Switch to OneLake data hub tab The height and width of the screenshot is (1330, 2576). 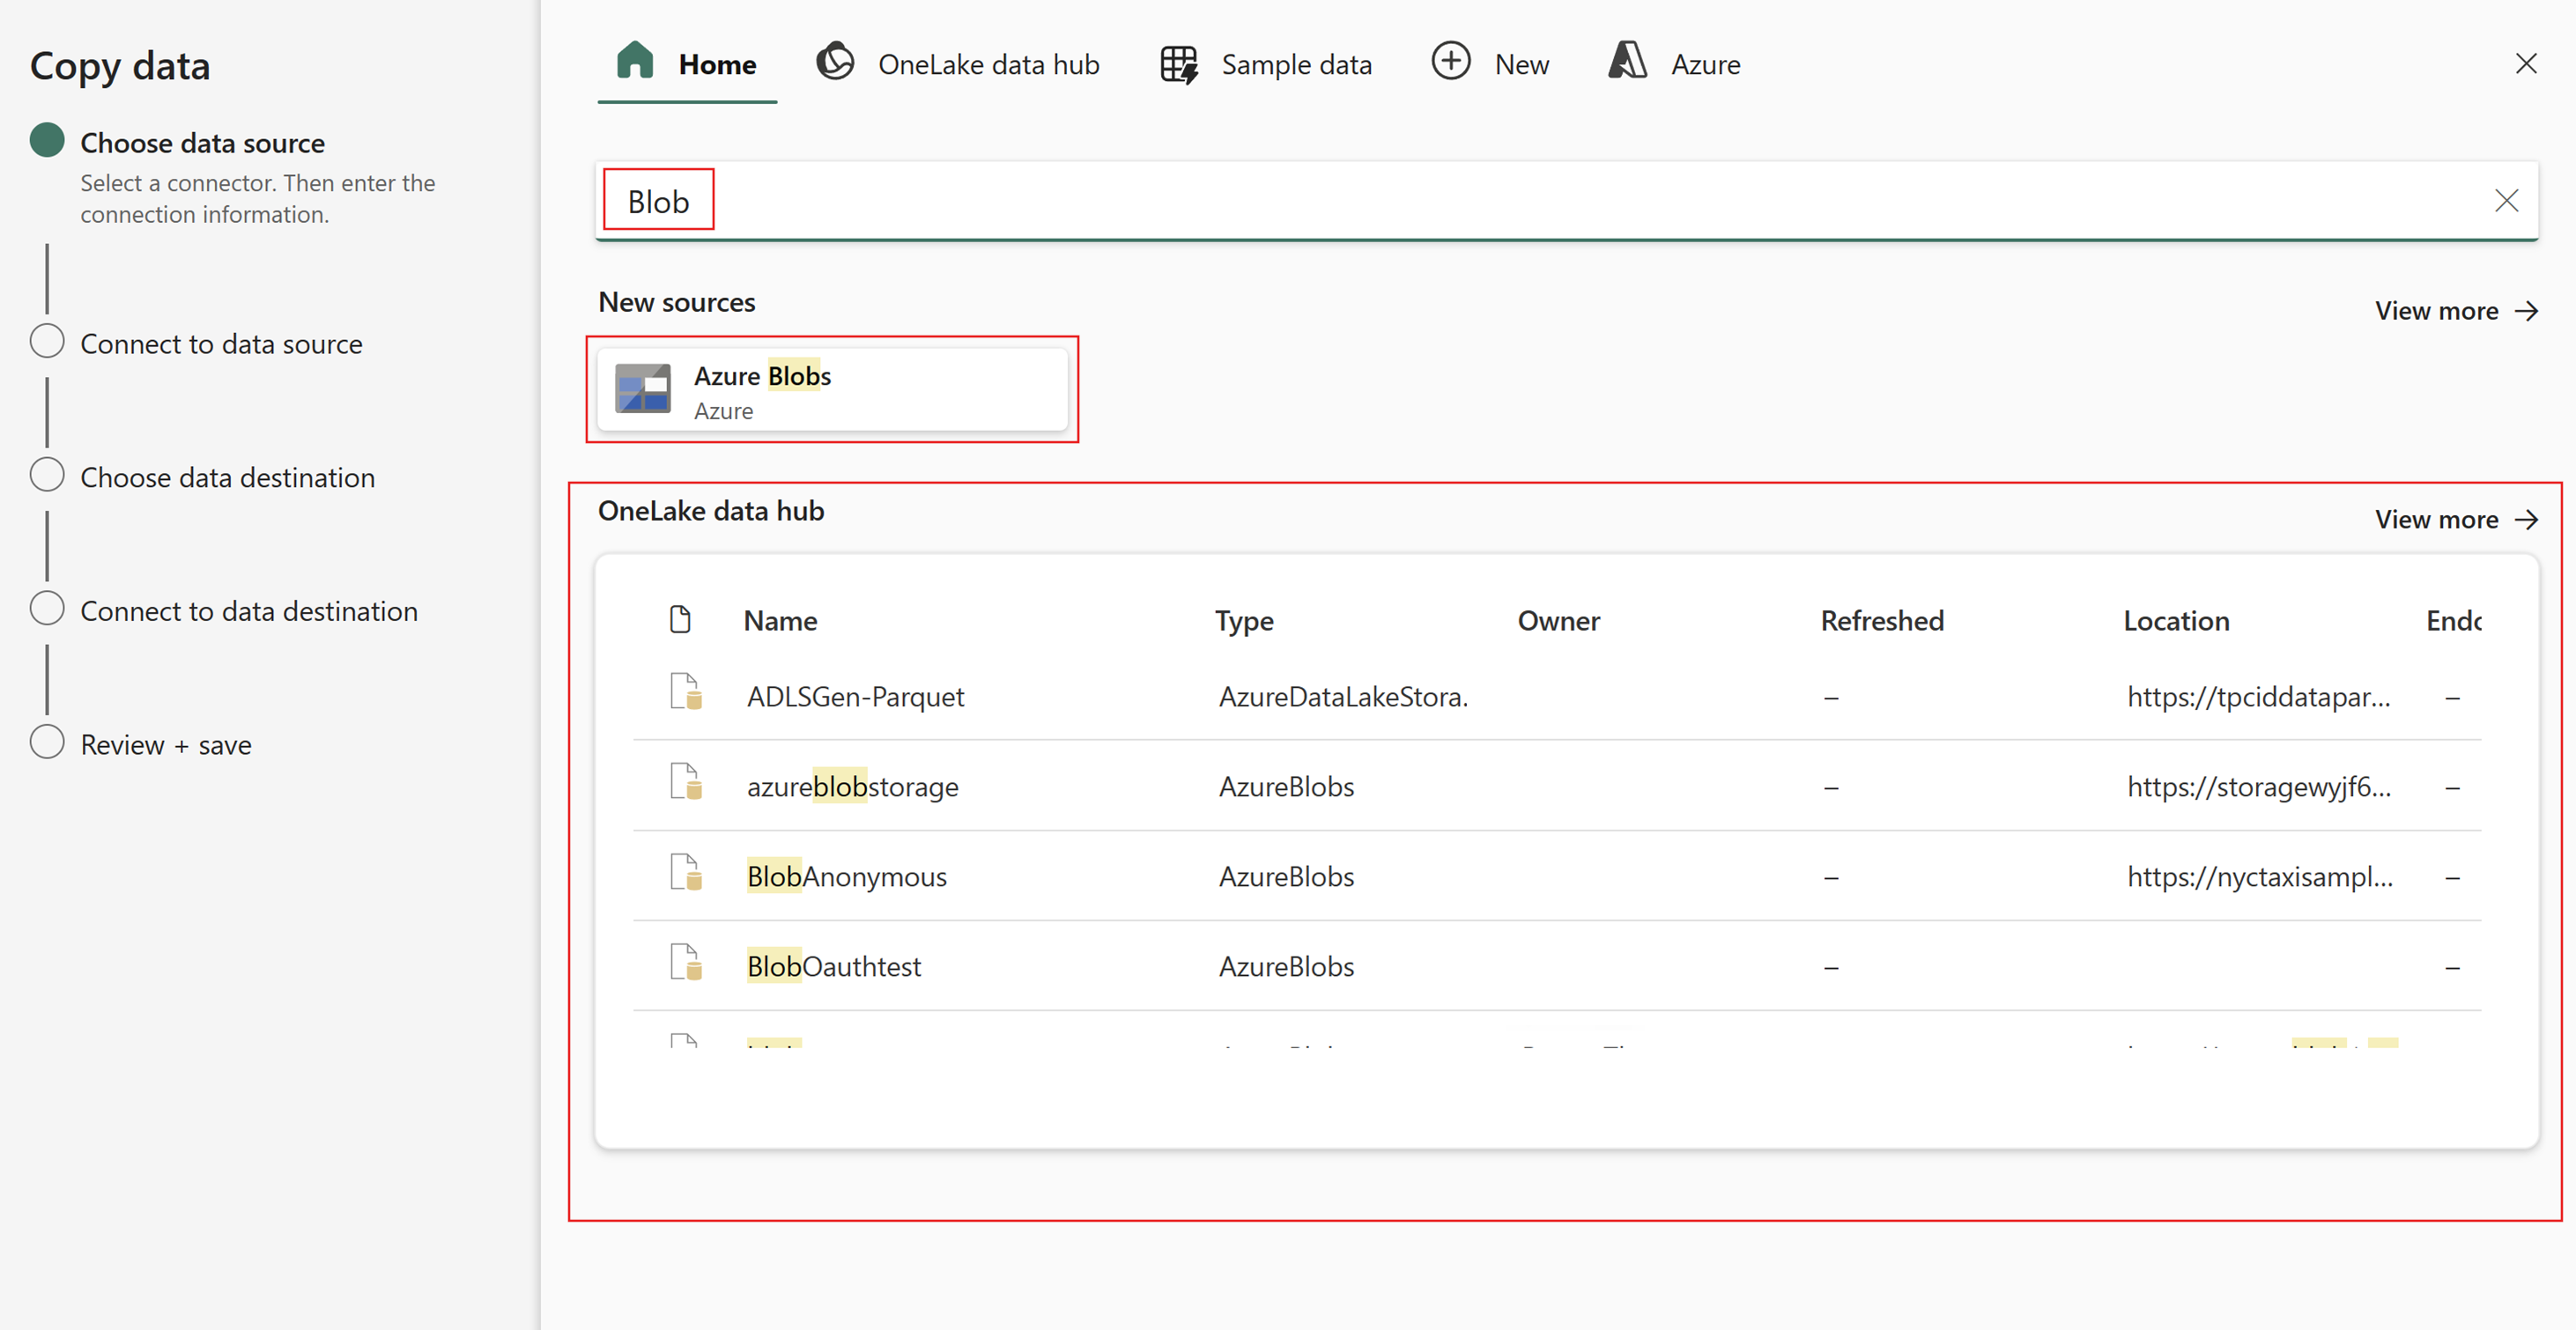957,64
